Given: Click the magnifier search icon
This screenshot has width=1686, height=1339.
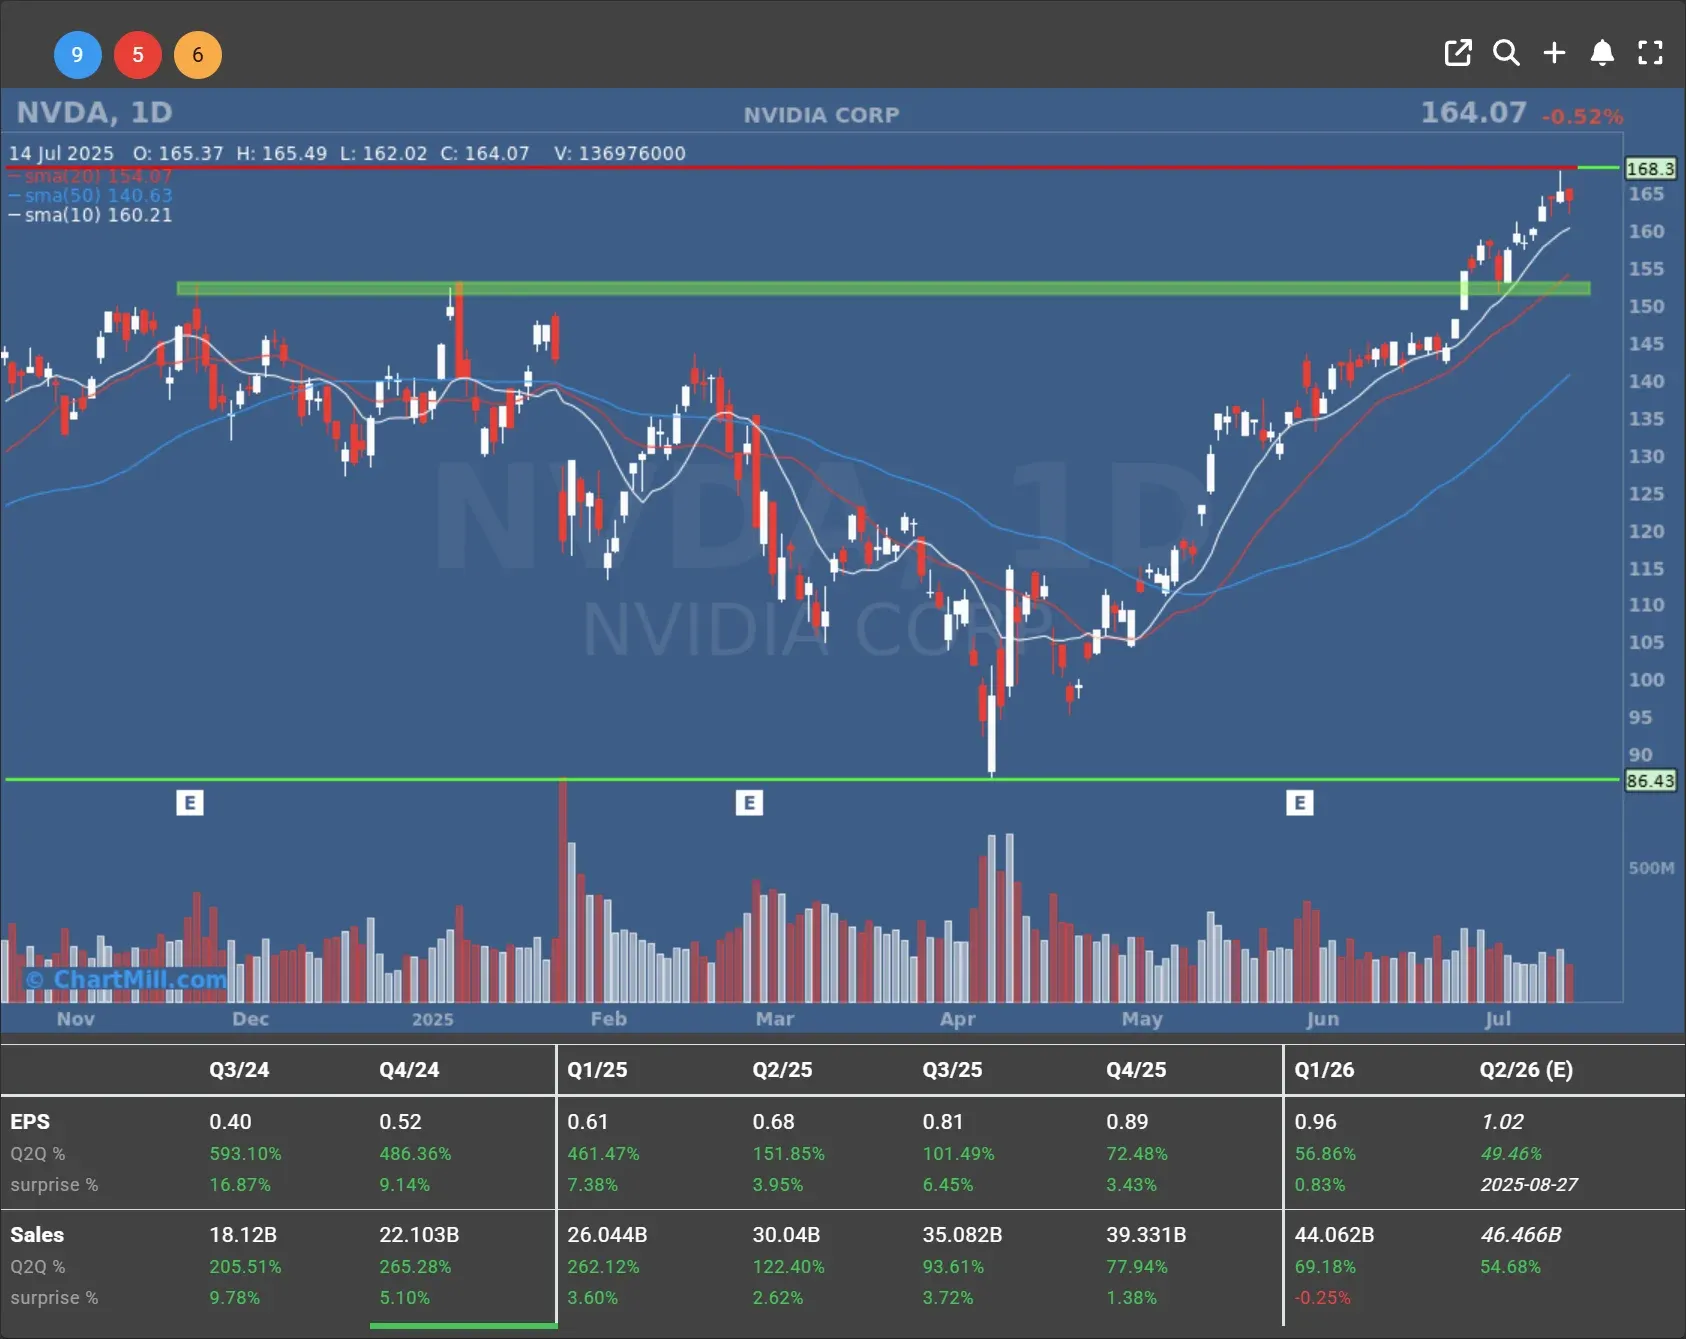Looking at the screenshot, I should (1506, 53).
